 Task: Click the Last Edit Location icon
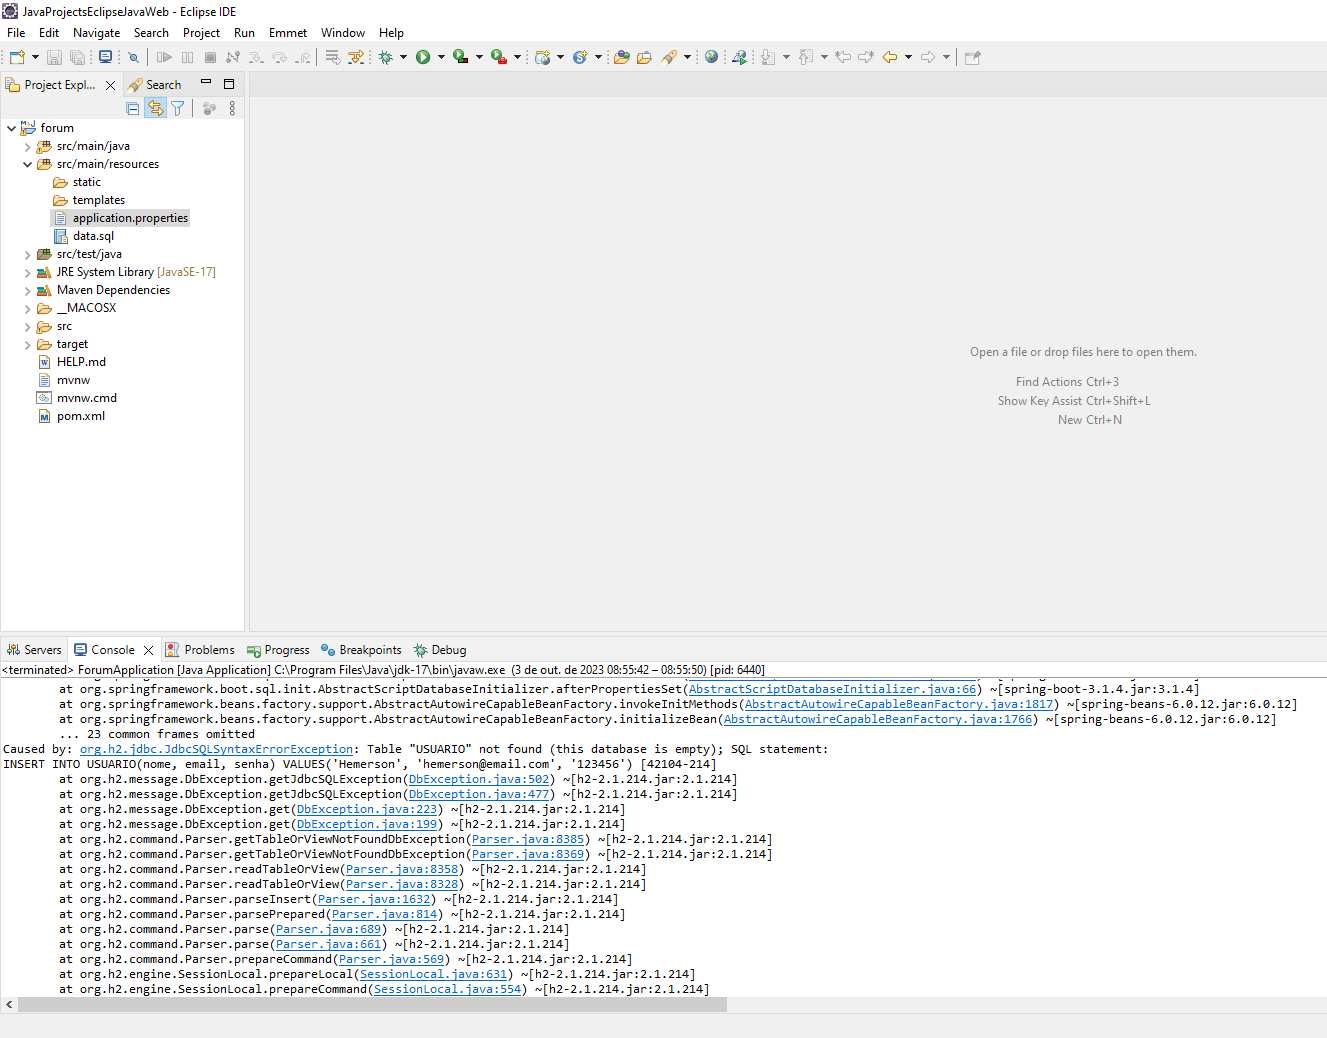point(844,57)
